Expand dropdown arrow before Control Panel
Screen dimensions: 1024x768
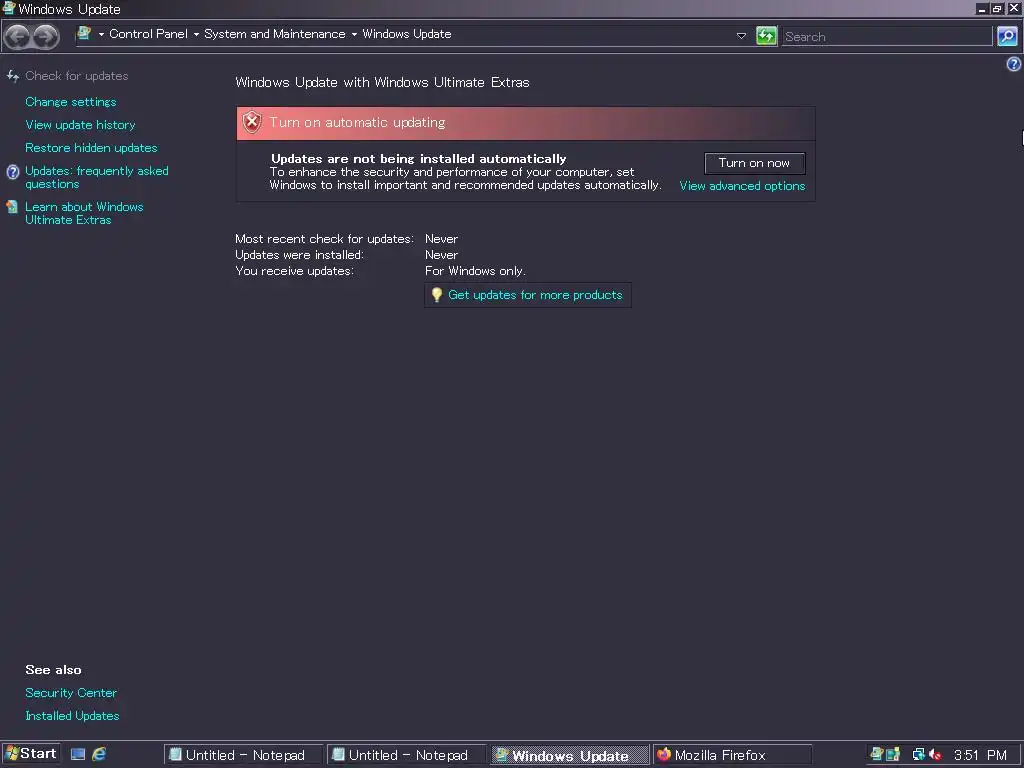pyautogui.click(x=101, y=35)
